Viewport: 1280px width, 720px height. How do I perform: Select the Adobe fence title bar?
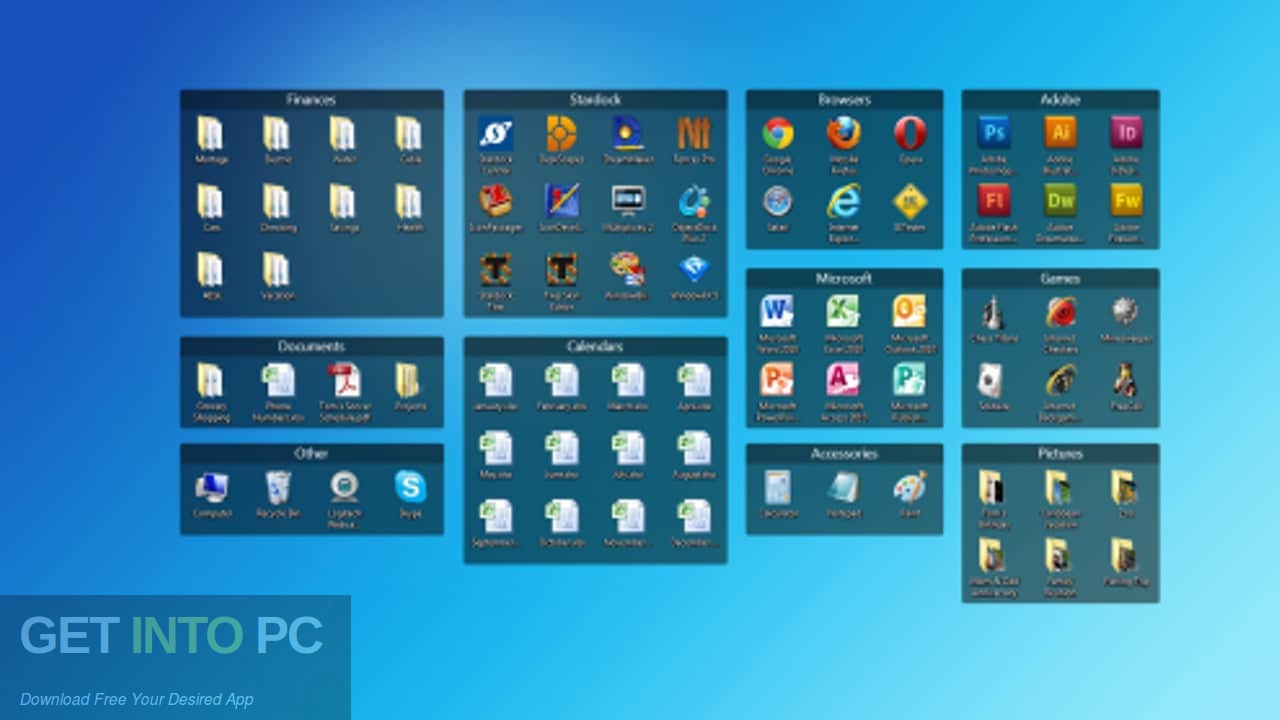pos(1060,99)
